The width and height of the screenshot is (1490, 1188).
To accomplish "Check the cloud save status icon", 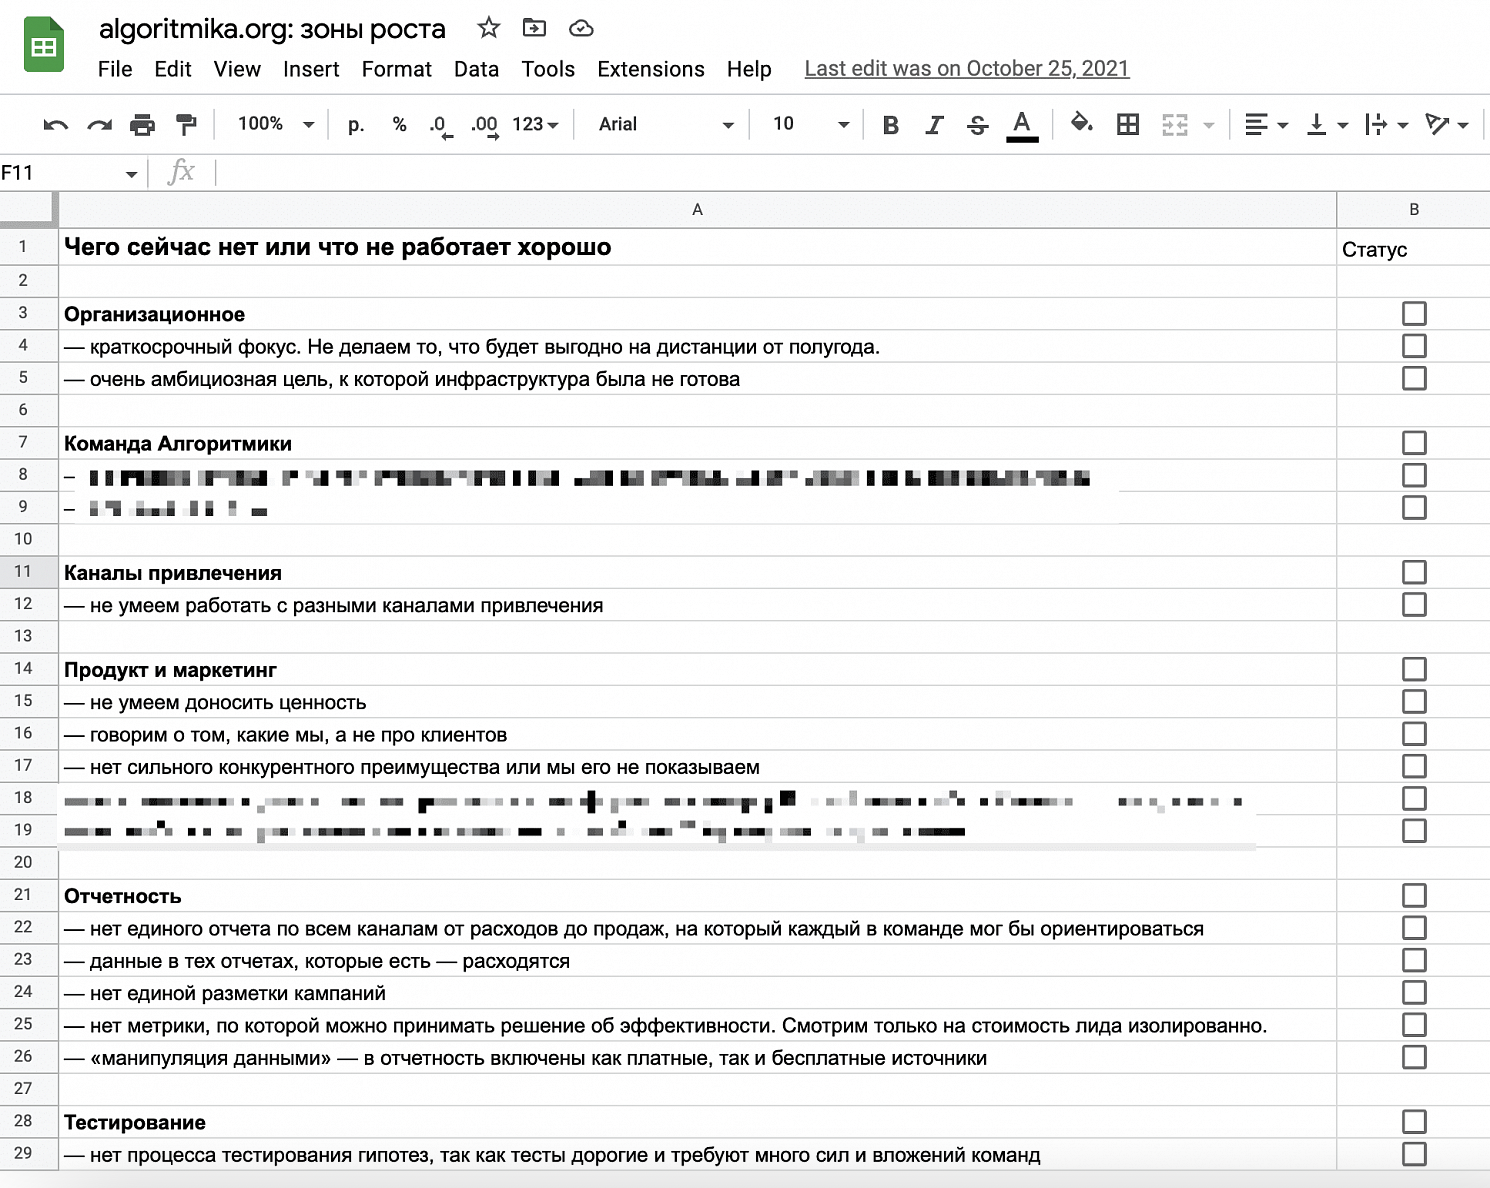I will tap(580, 28).
